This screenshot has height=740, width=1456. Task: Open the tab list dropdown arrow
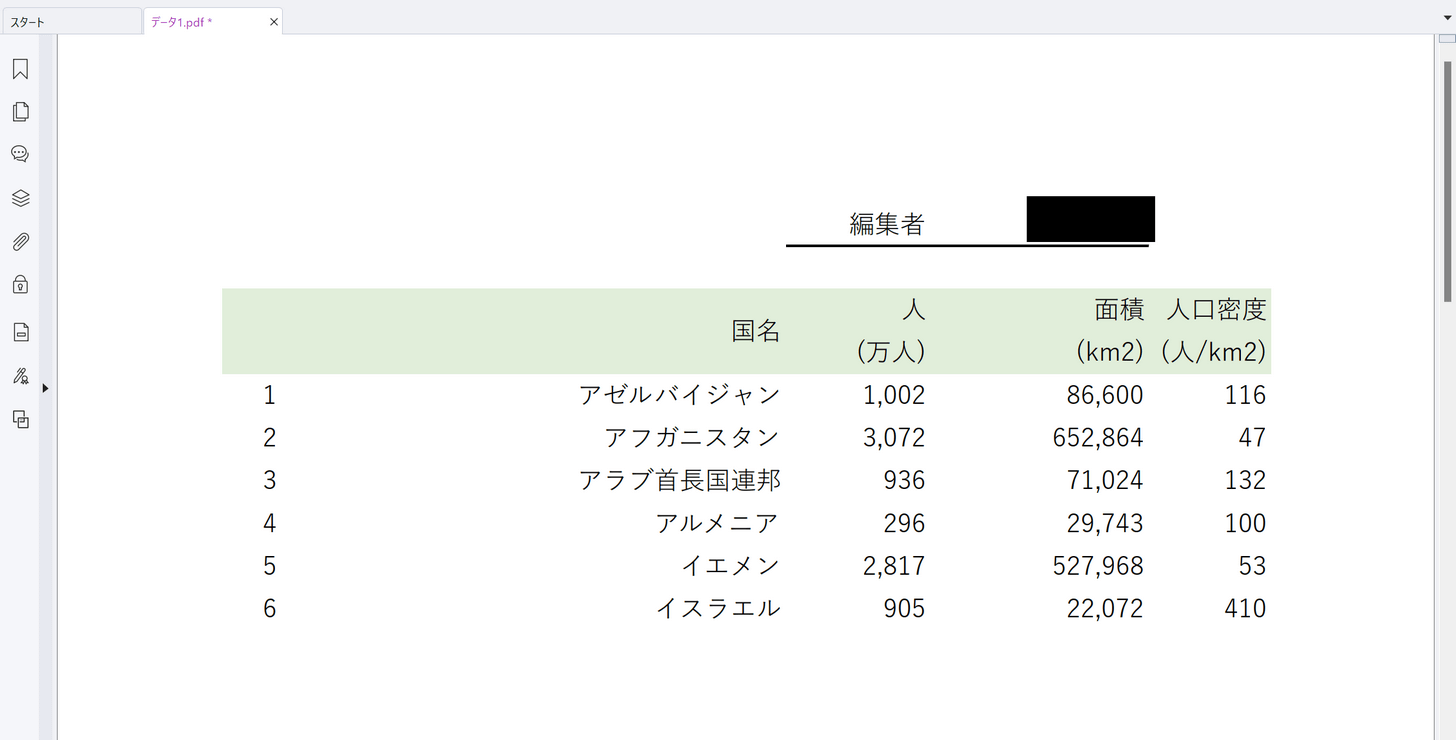point(1447,18)
